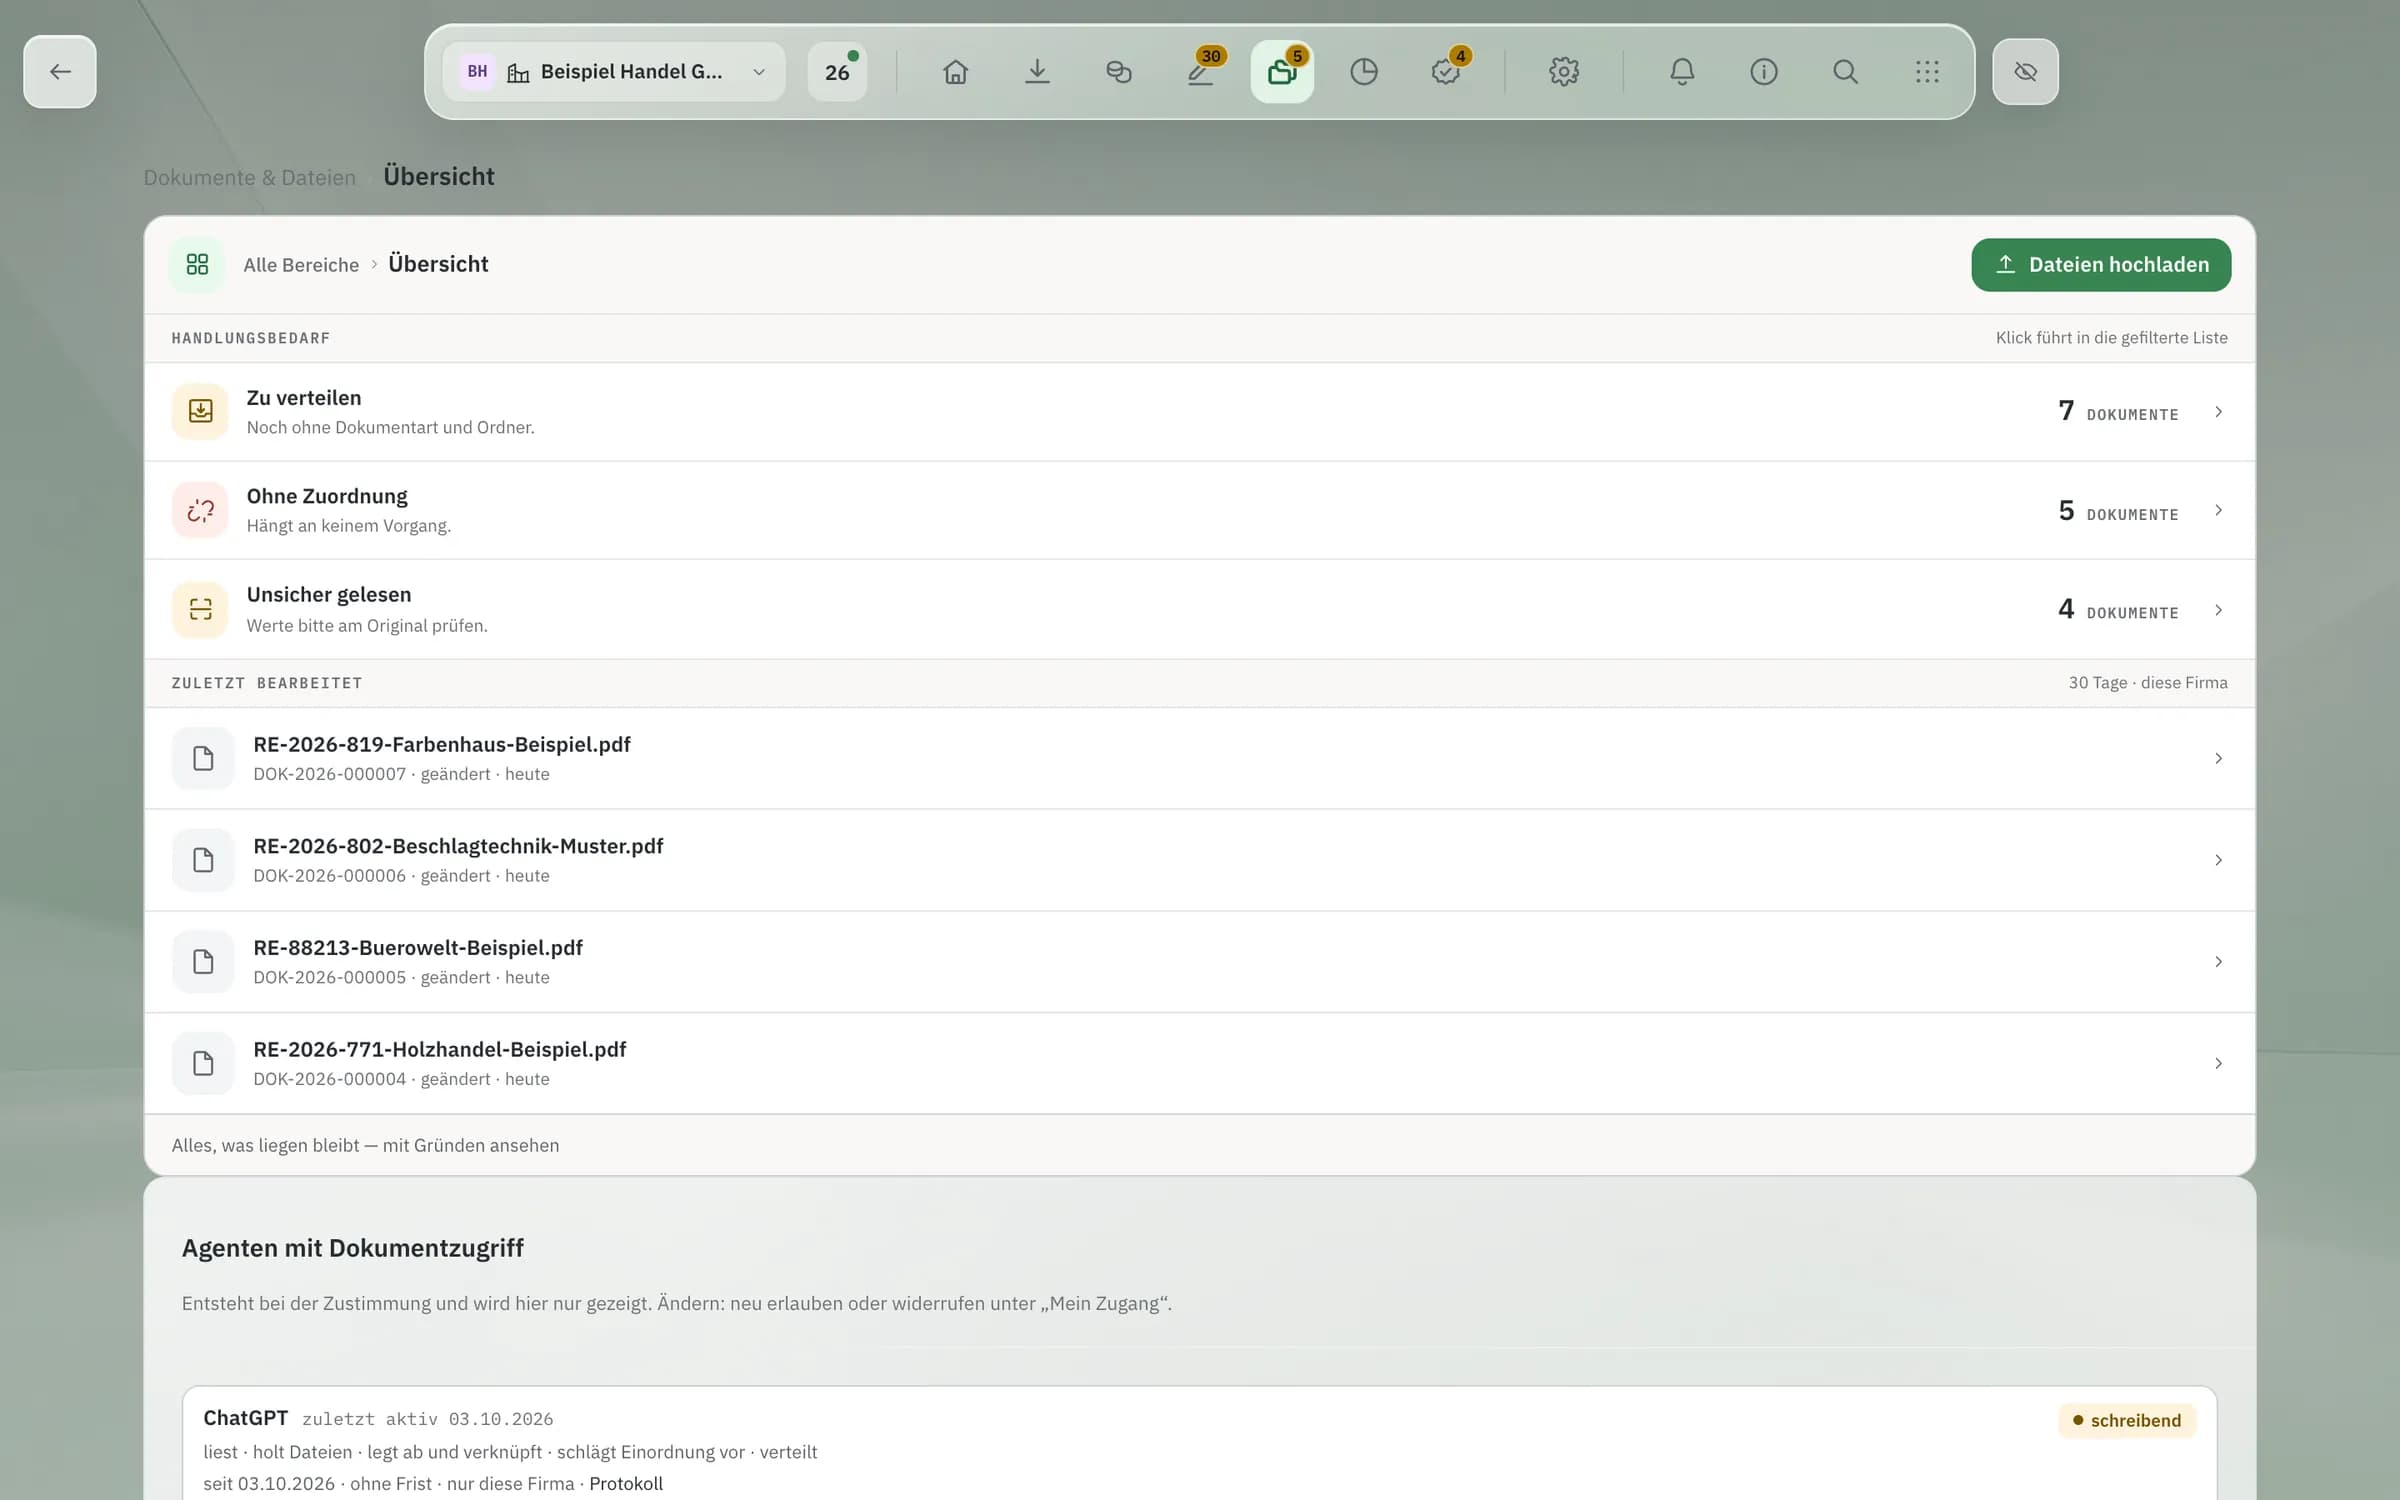Open the pen icon with badge 30
The height and width of the screenshot is (1500, 2400).
pos(1201,72)
